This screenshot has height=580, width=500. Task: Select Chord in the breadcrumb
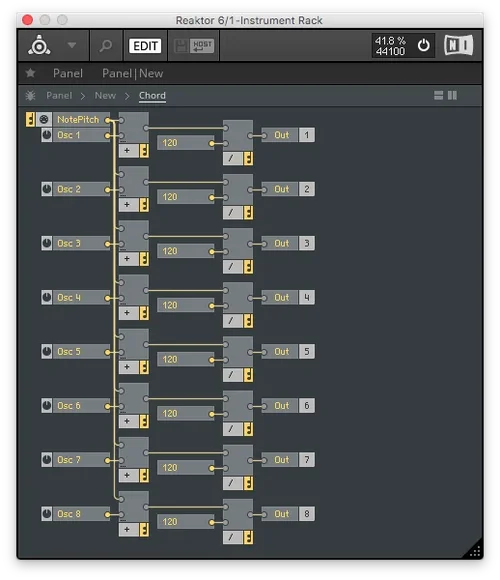tap(152, 95)
